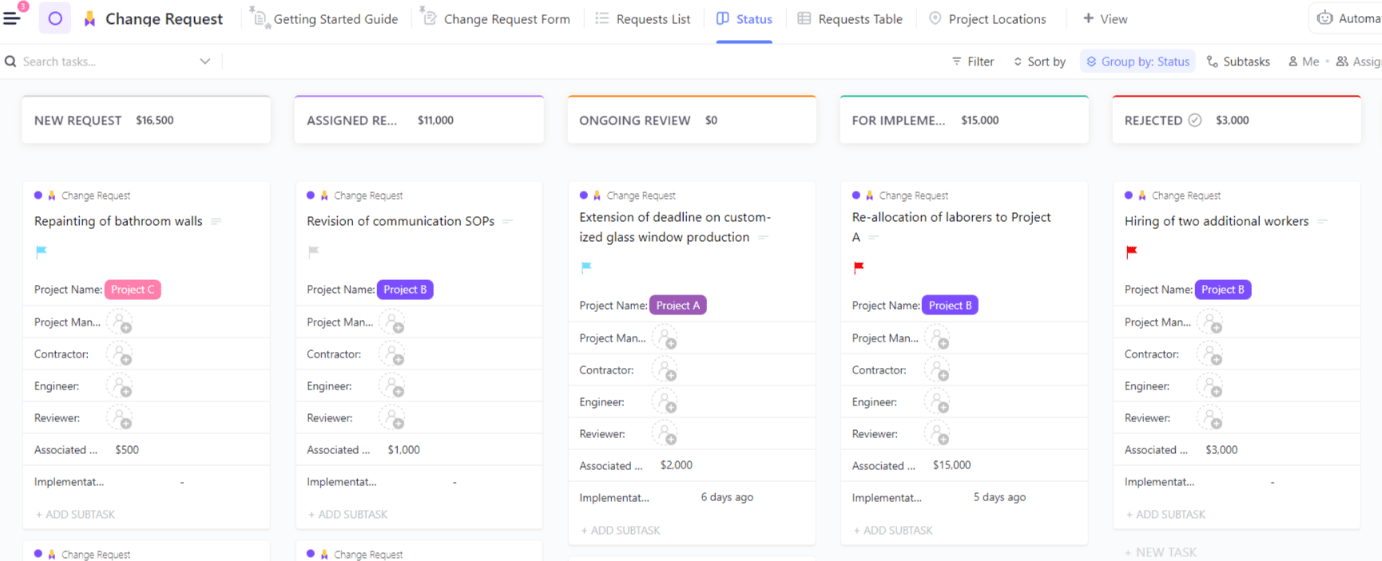Click the red priority flag on Hiring card
1382x561 pixels.
click(x=1131, y=252)
